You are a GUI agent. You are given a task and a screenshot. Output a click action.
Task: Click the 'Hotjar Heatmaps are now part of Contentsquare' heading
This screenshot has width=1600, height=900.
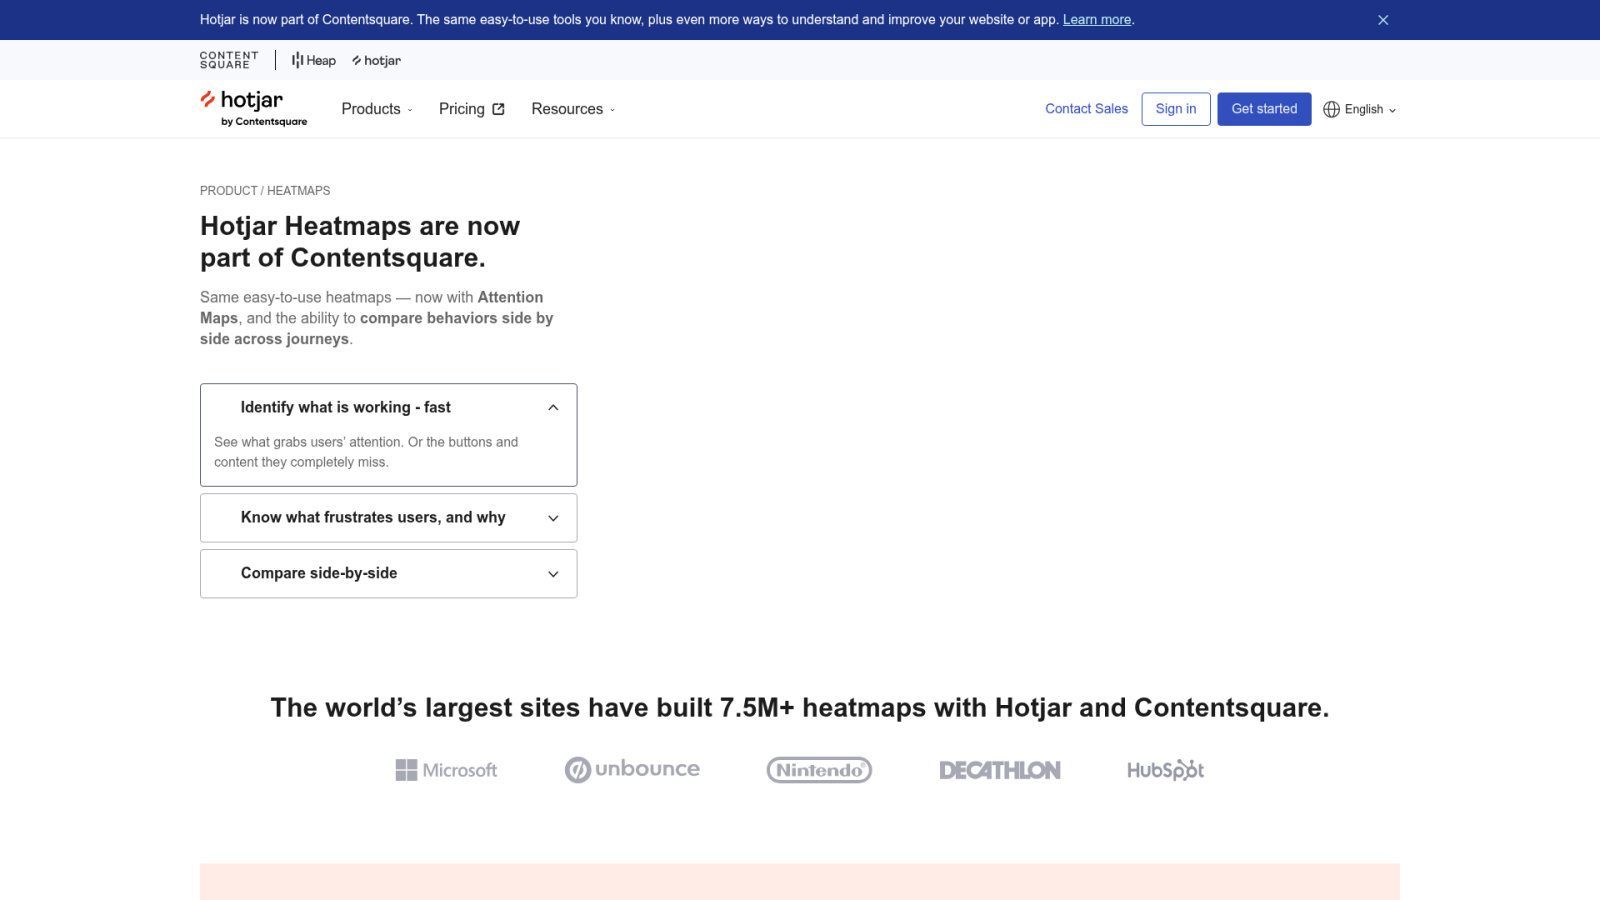pyautogui.click(x=360, y=242)
